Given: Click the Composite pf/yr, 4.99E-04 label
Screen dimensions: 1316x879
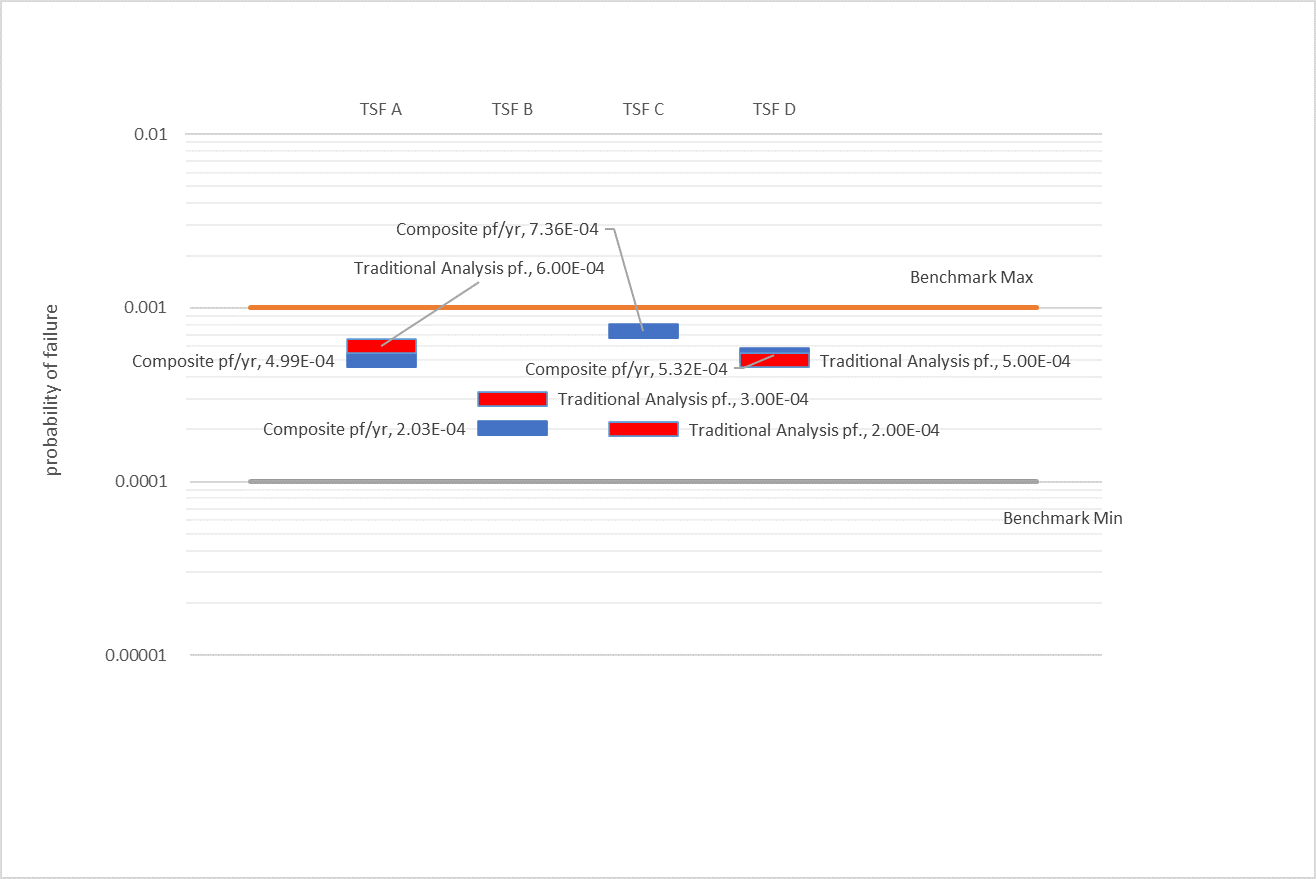Looking at the screenshot, I should tap(234, 361).
